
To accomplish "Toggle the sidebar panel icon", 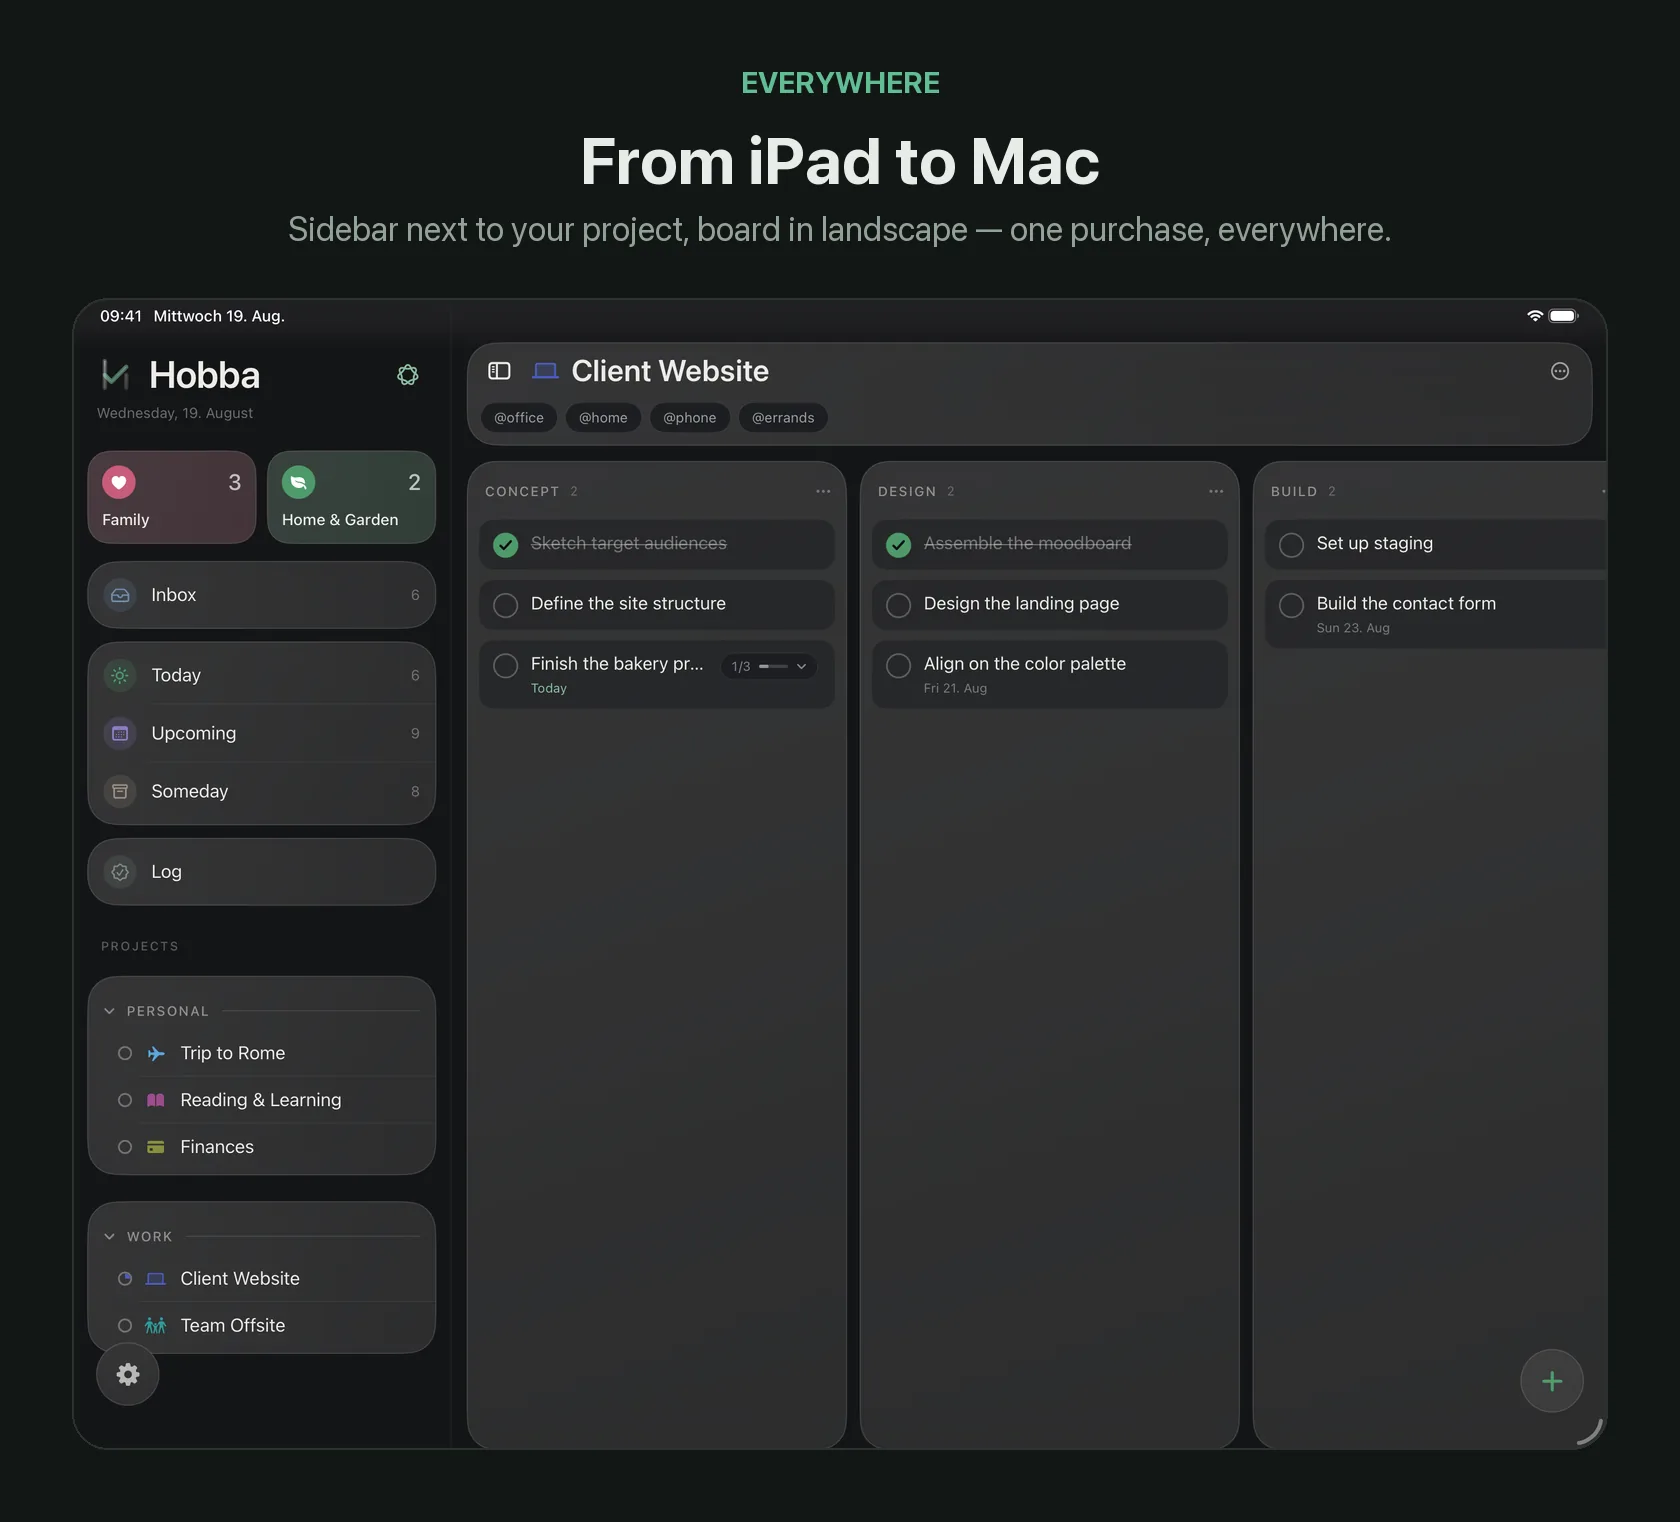I will pyautogui.click(x=499, y=371).
